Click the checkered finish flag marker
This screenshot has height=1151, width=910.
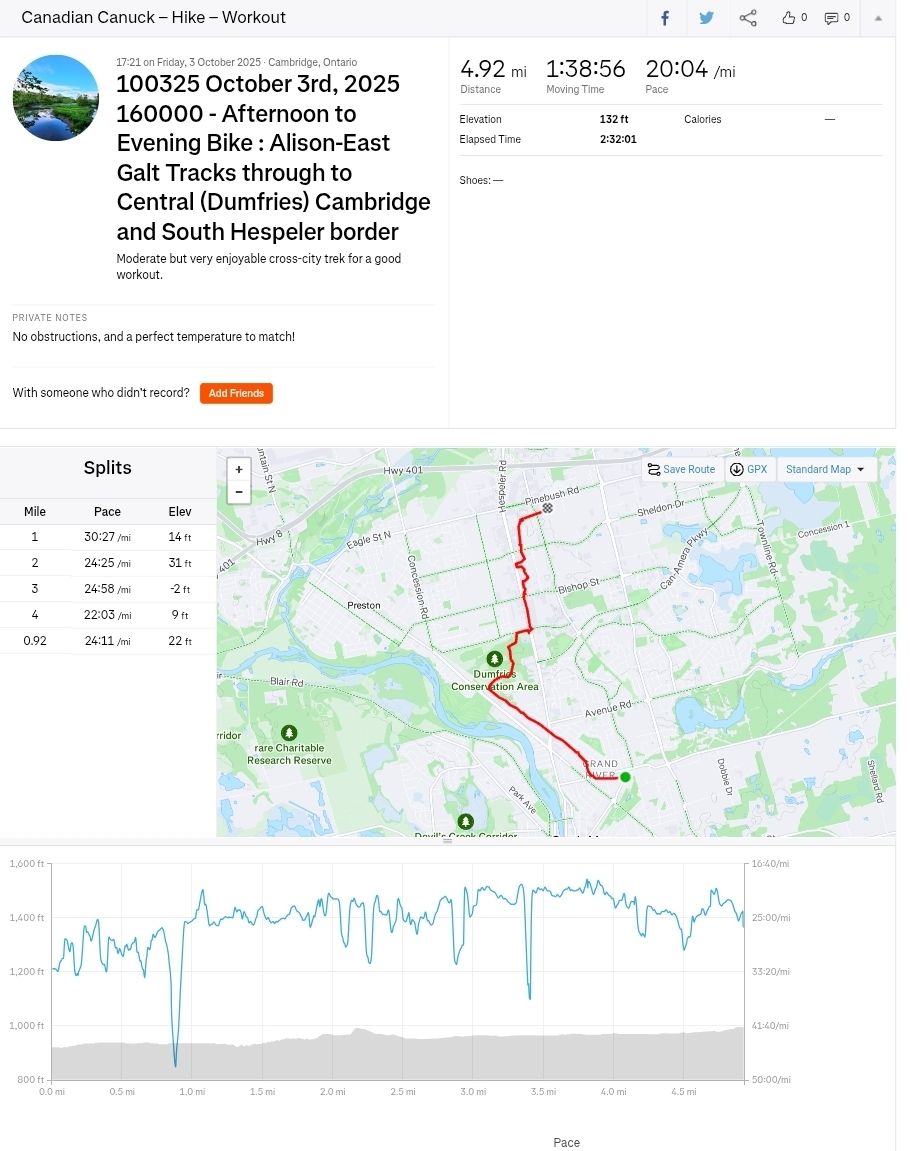tap(547, 508)
